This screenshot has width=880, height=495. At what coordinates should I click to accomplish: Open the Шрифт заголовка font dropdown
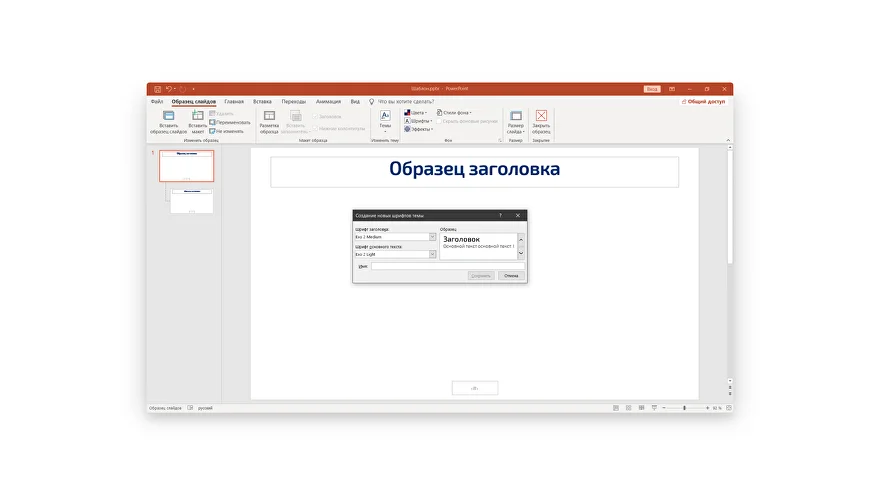pyautogui.click(x=432, y=237)
